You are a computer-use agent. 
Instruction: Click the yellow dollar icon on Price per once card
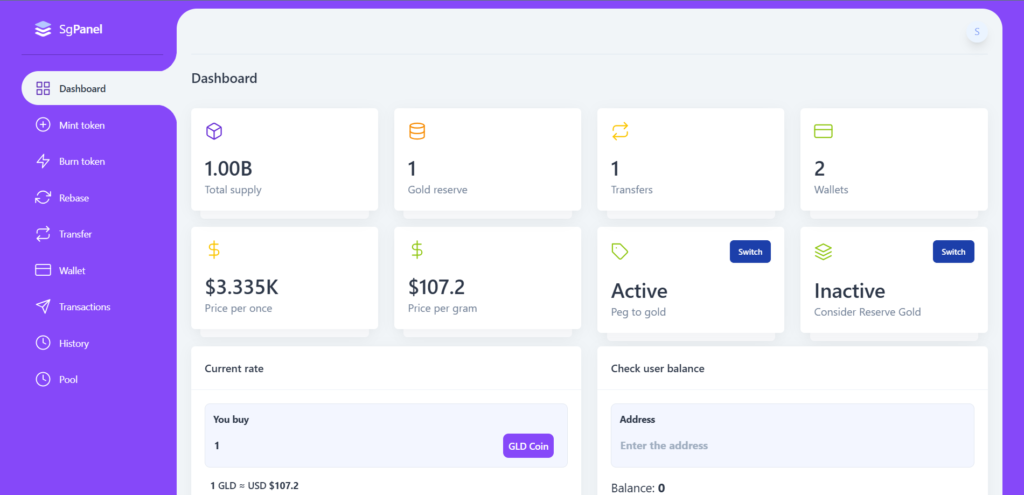pos(214,249)
